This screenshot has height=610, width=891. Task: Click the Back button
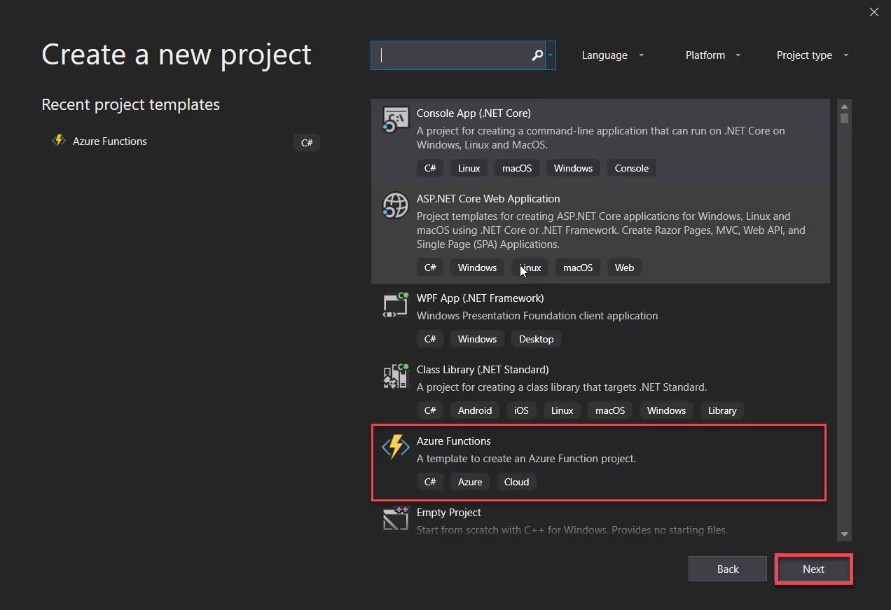pos(727,569)
